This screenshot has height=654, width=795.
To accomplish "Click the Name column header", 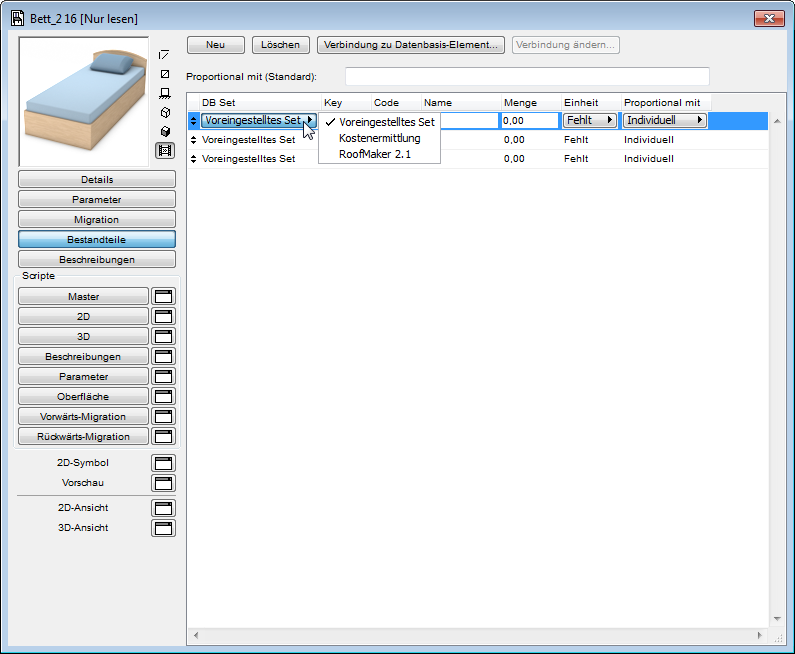I will [461, 102].
